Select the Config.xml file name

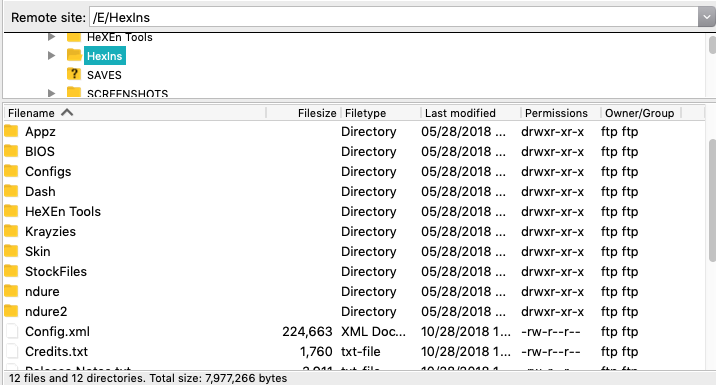click(x=57, y=332)
